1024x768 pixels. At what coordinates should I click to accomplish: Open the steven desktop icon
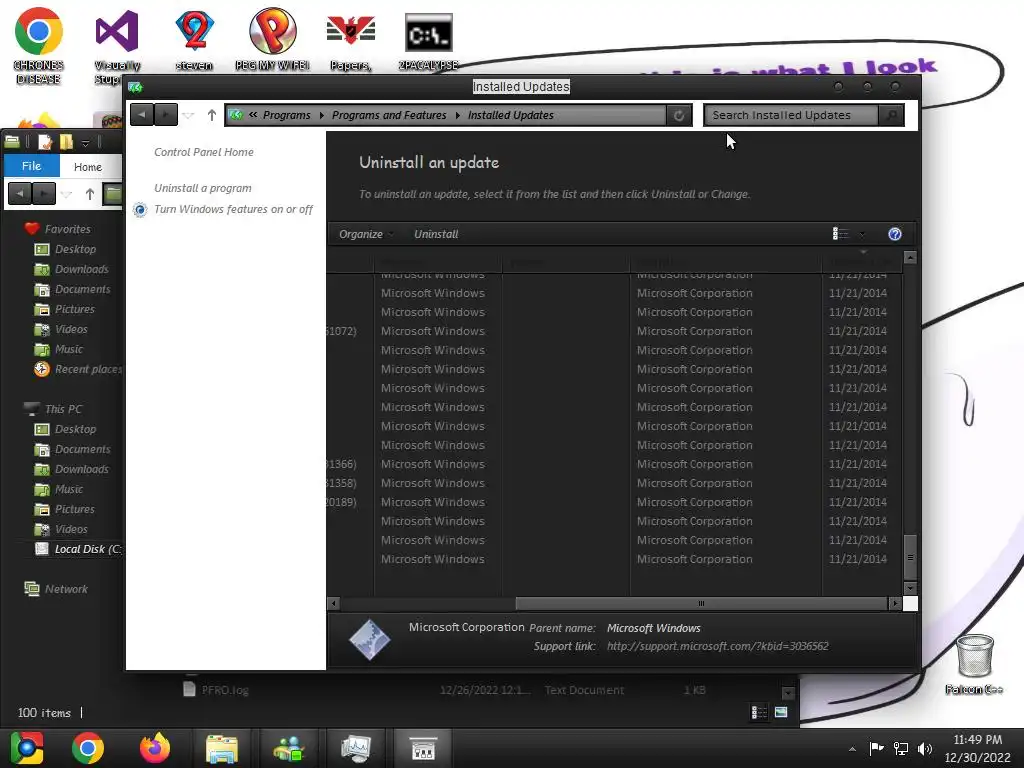point(194,39)
